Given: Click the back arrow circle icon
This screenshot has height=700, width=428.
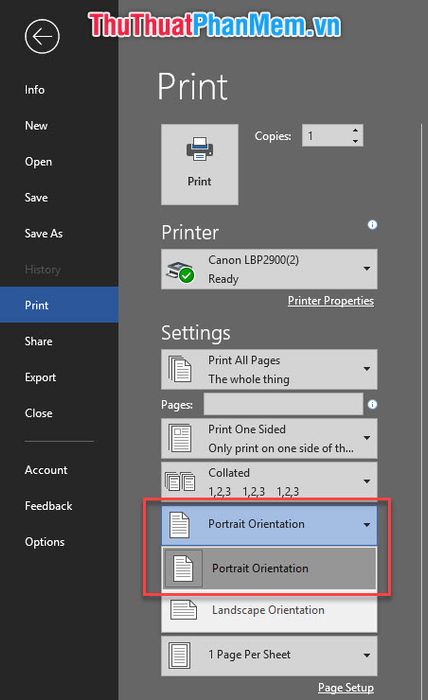Looking at the screenshot, I should [x=42, y=37].
